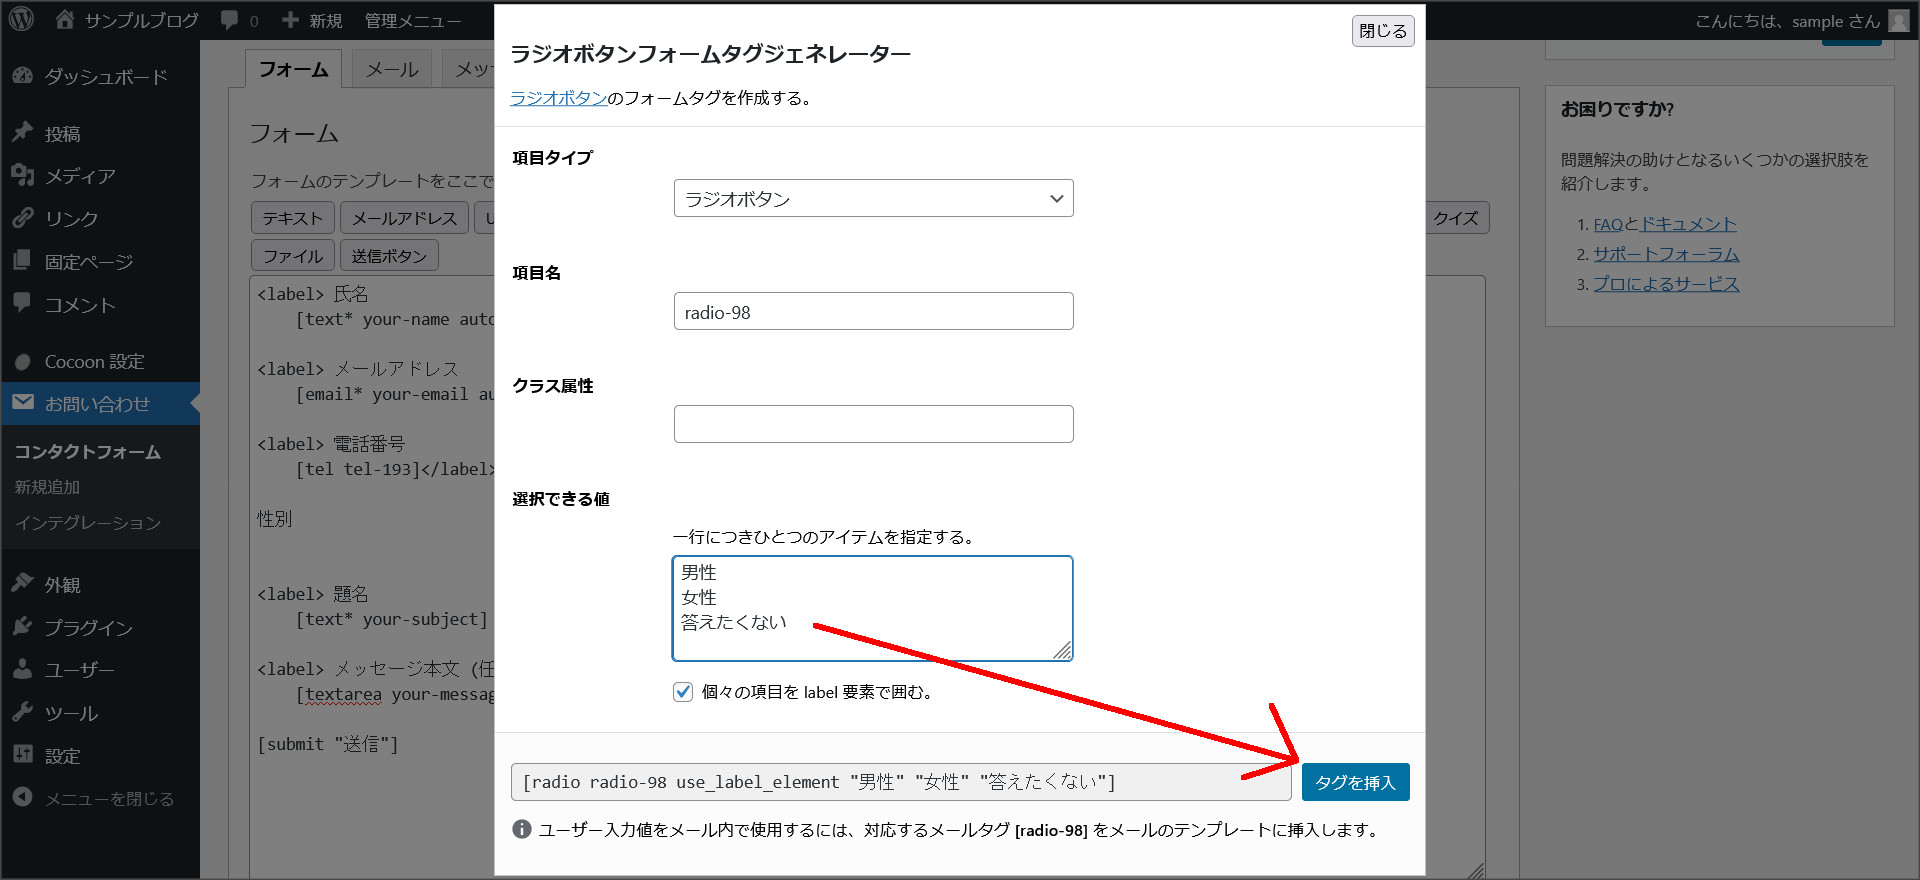Click the WordPress logo icon
This screenshot has height=880, width=1920.
click(x=22, y=19)
